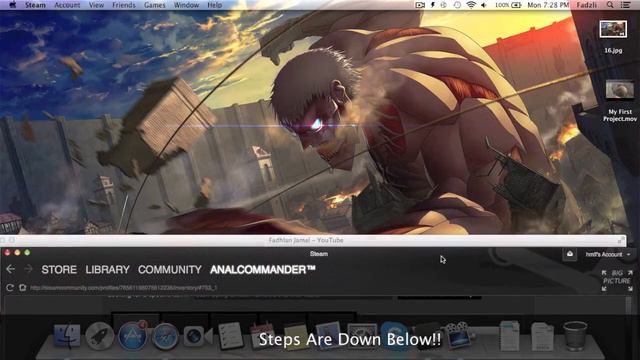Open Reminders checklist icon in the Dock

(x=230, y=336)
